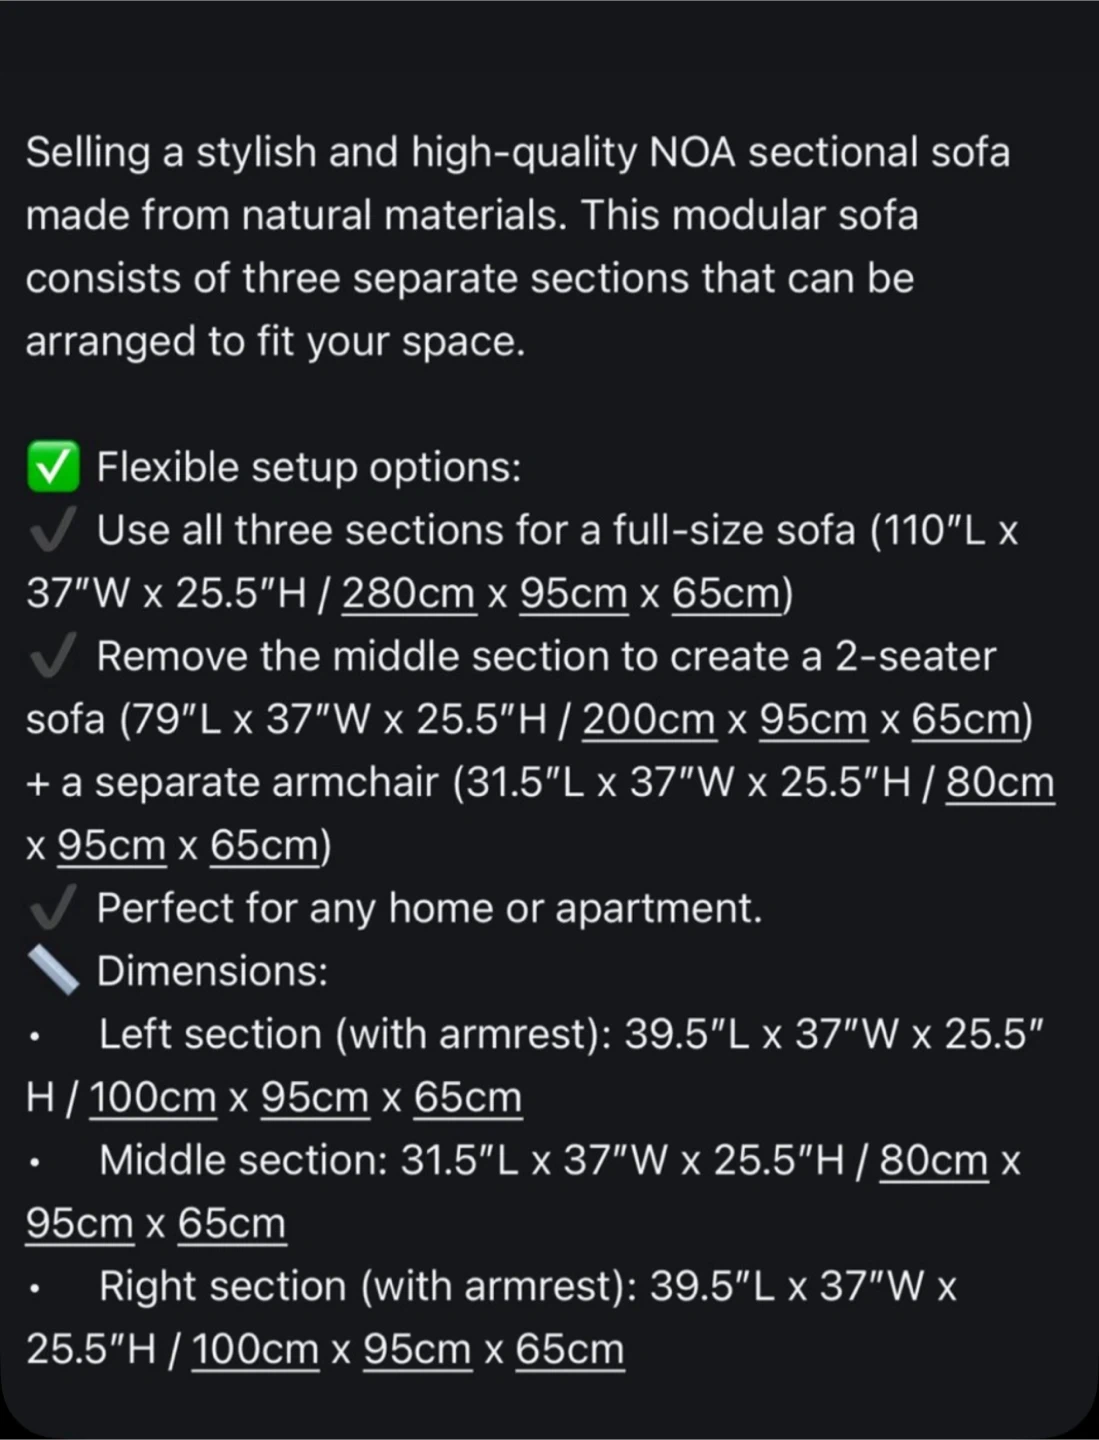Click the 95cm link in Left section dimensions
Screen dimensions: 1099x1440
pyautogui.click(x=315, y=1098)
